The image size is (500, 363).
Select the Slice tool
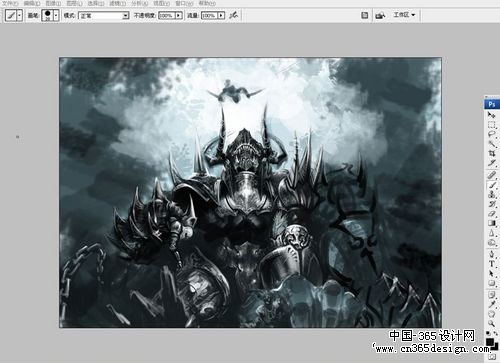click(x=492, y=163)
